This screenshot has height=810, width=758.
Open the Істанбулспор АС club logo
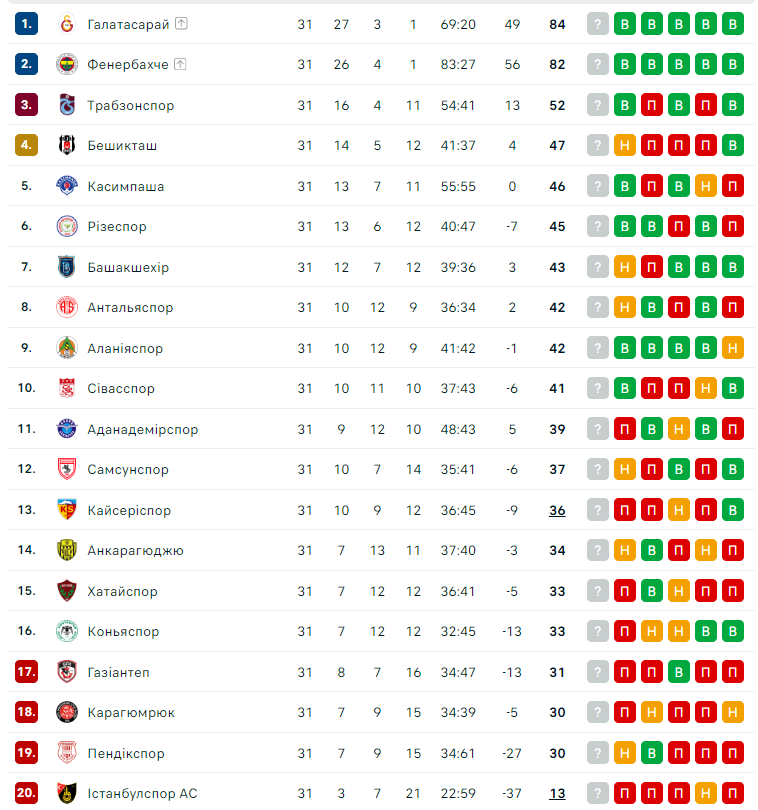click(x=67, y=793)
